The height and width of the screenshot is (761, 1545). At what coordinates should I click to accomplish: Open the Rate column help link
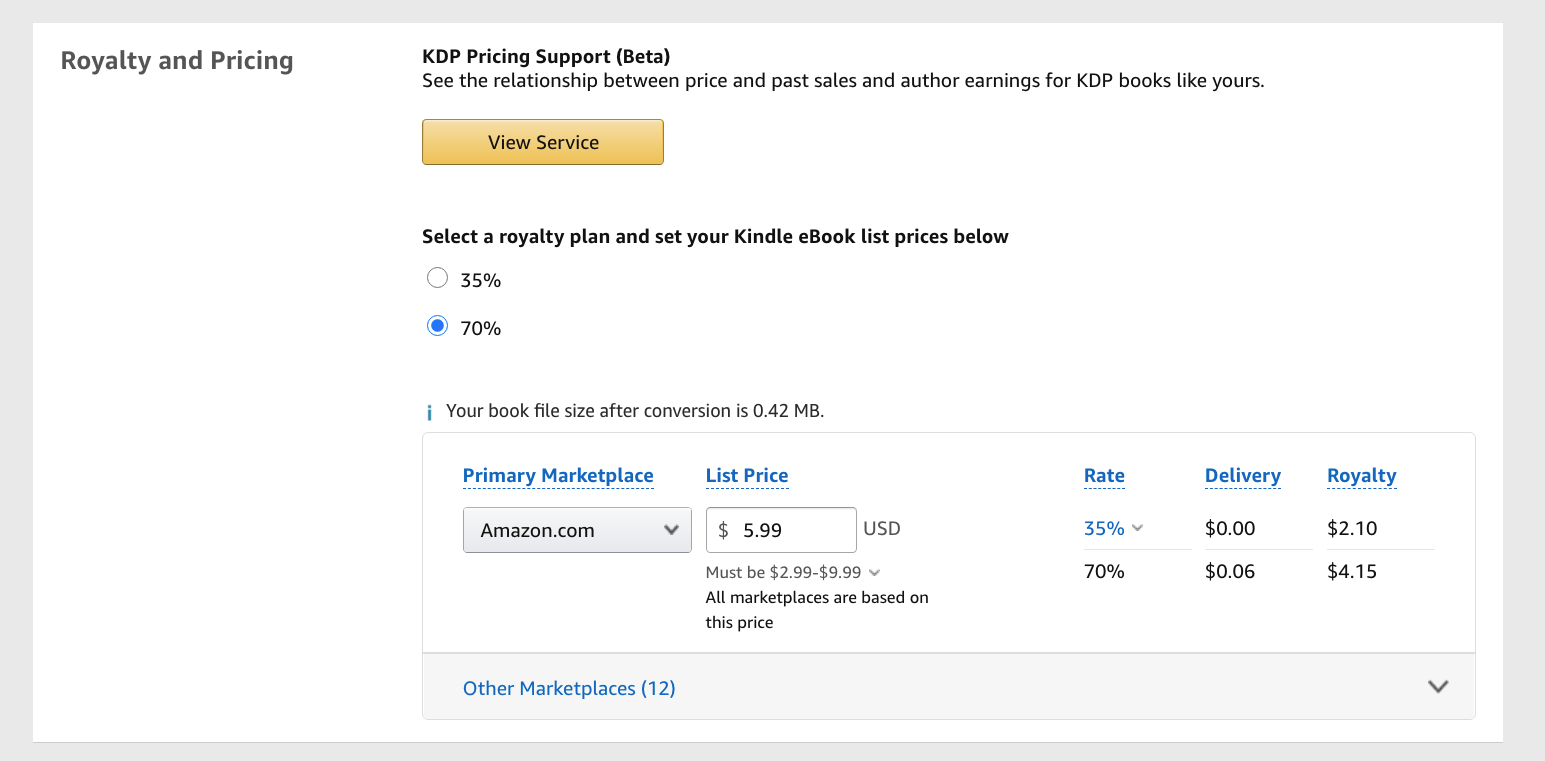tap(1103, 475)
